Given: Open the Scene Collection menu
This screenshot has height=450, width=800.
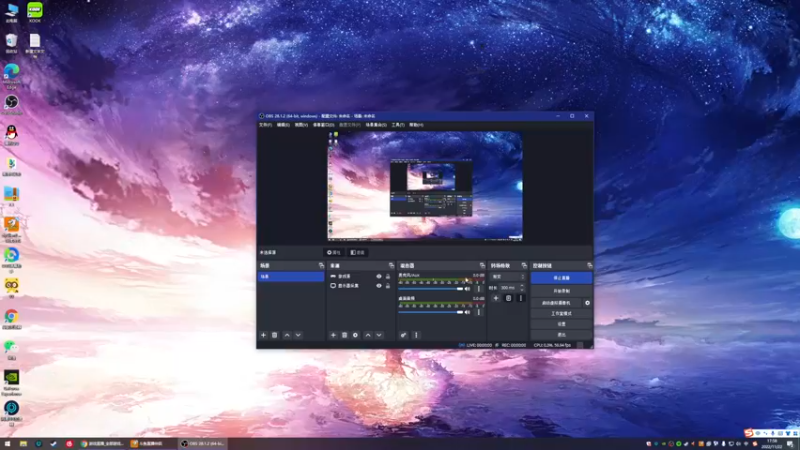Looking at the screenshot, I should pyautogui.click(x=376, y=125).
